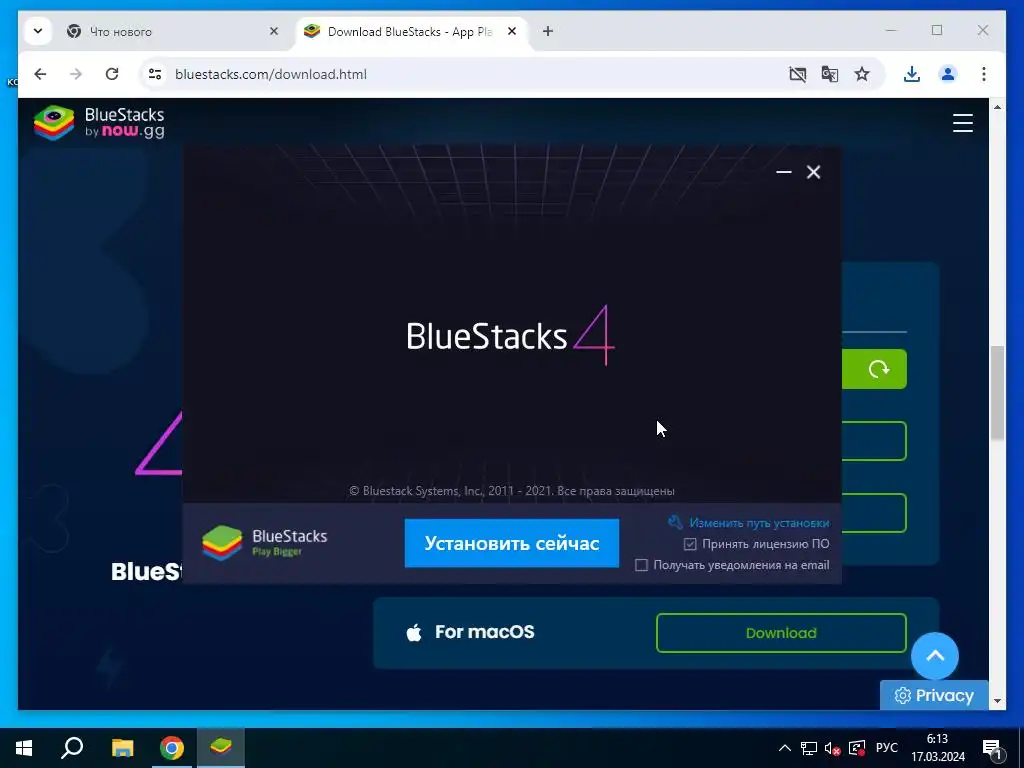The width and height of the screenshot is (1024, 768).
Task: Click BlueStacks installer taskbar icon
Action: (x=221, y=748)
